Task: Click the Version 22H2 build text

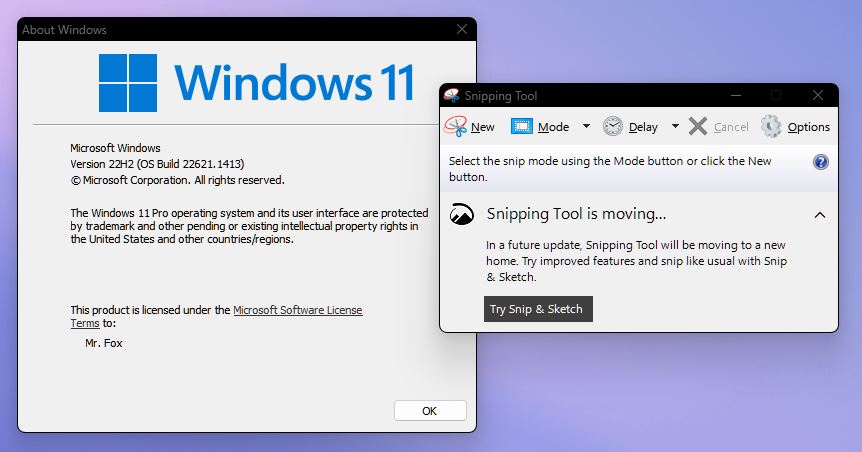Action: (157, 164)
